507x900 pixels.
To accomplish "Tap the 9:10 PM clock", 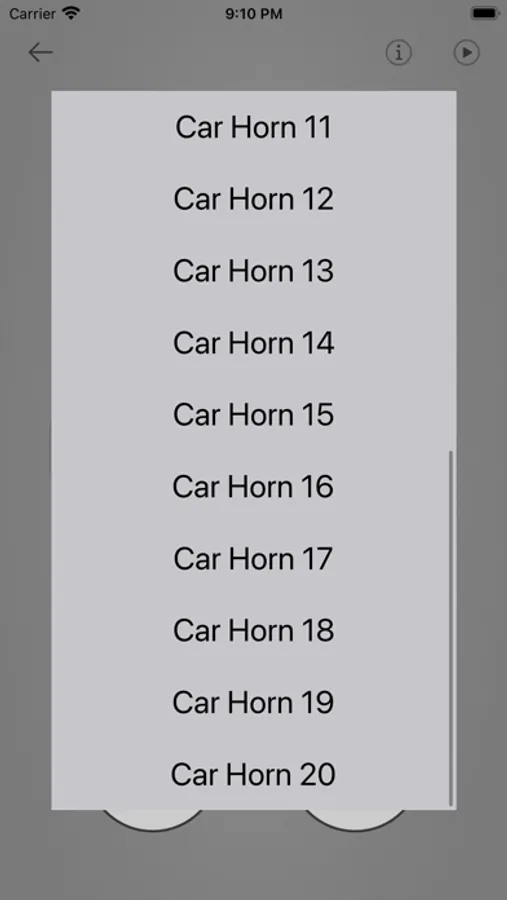I will [x=254, y=14].
